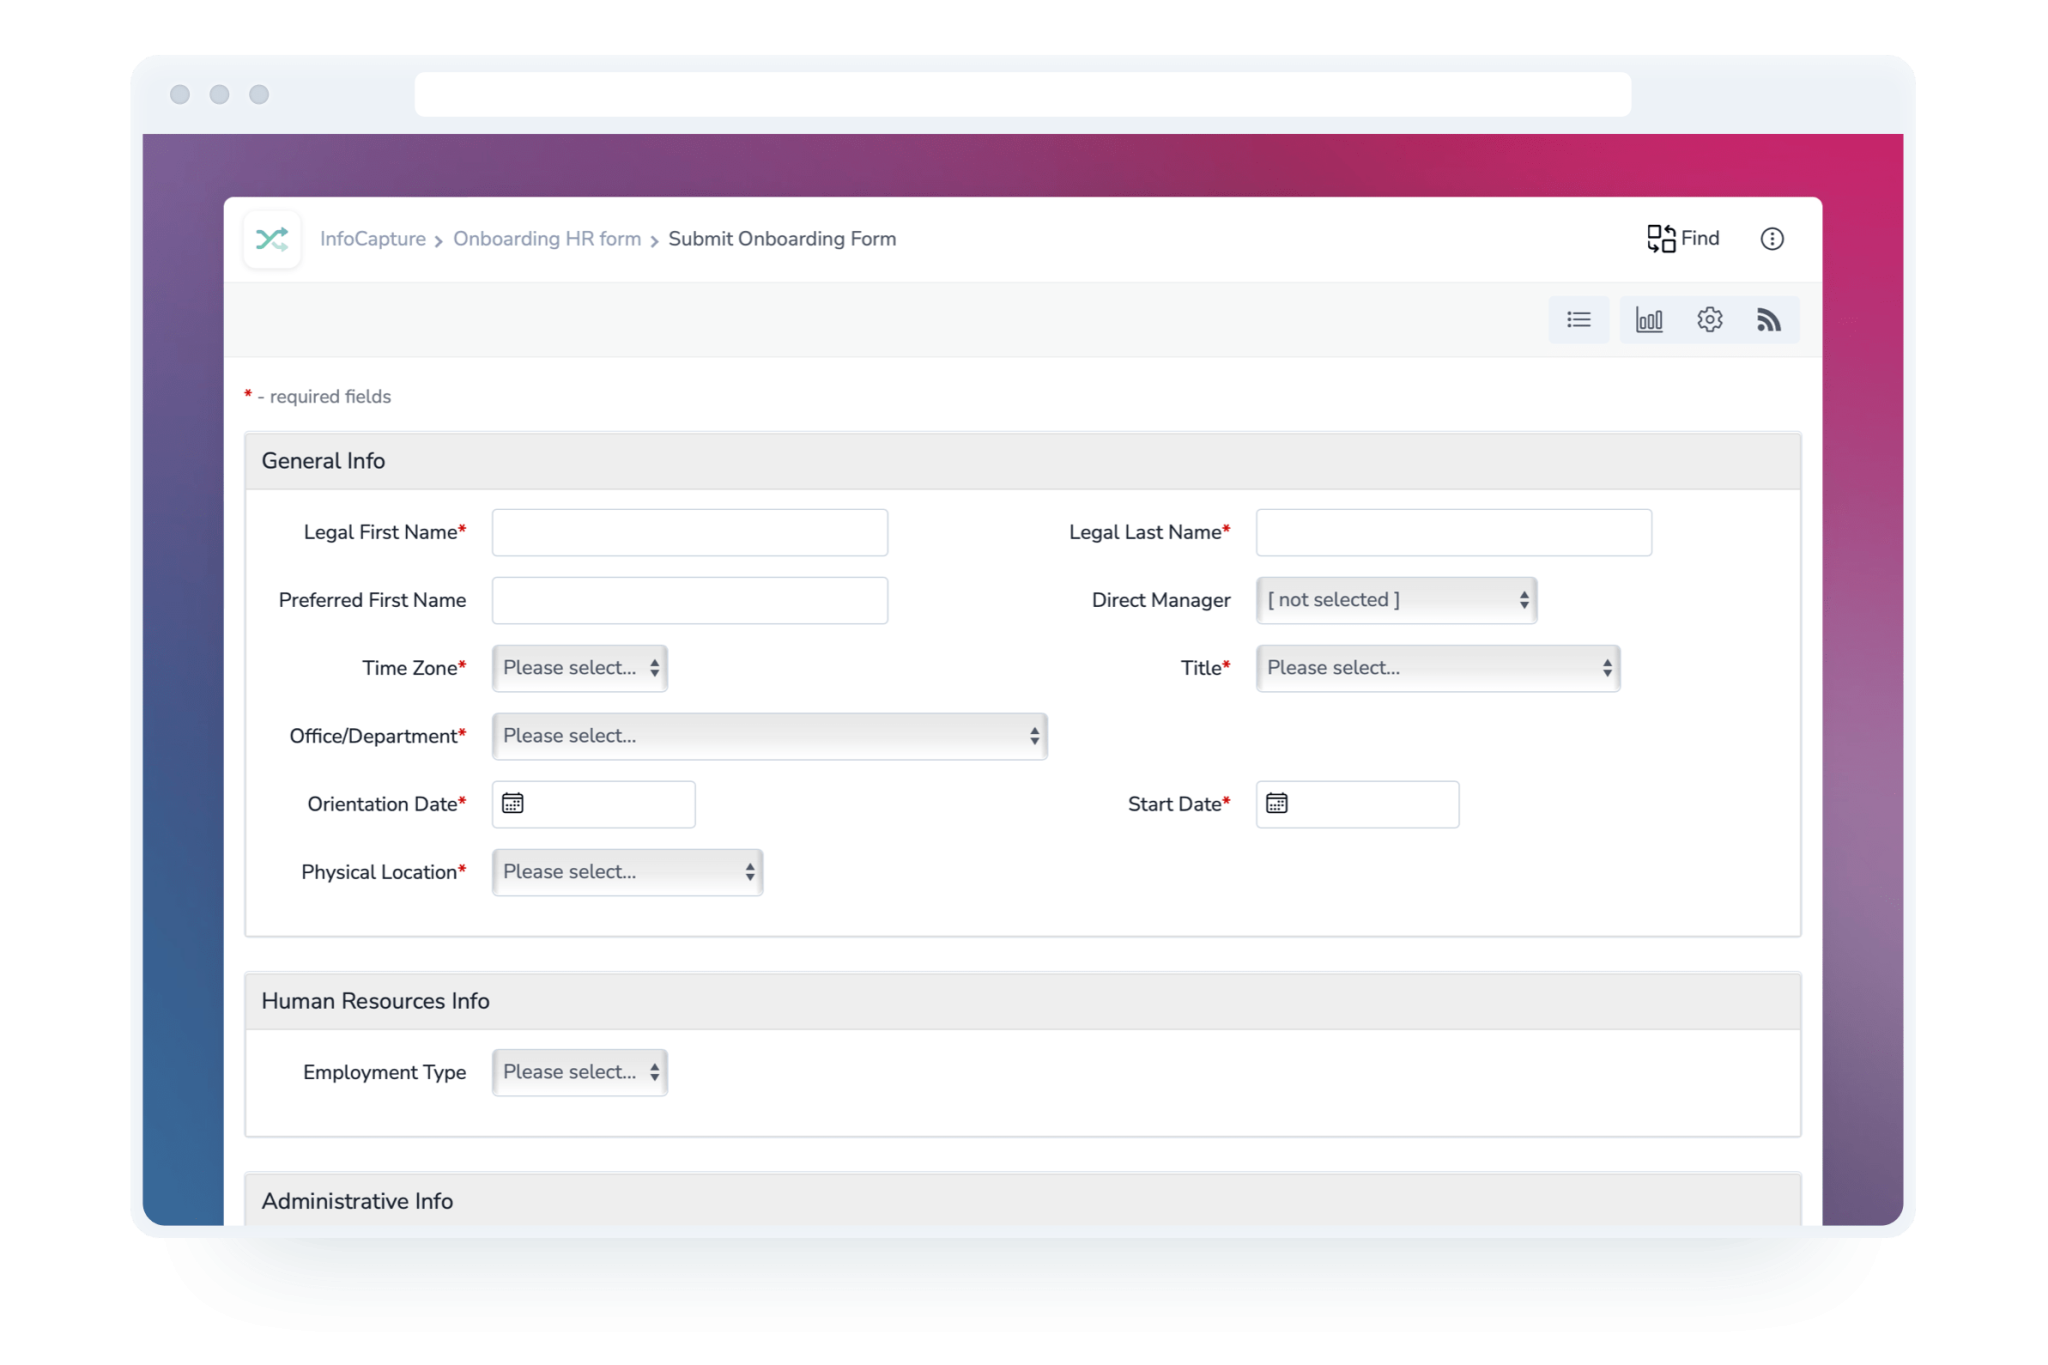
Task: Open the Find tool icon
Action: pyautogui.click(x=1683, y=238)
